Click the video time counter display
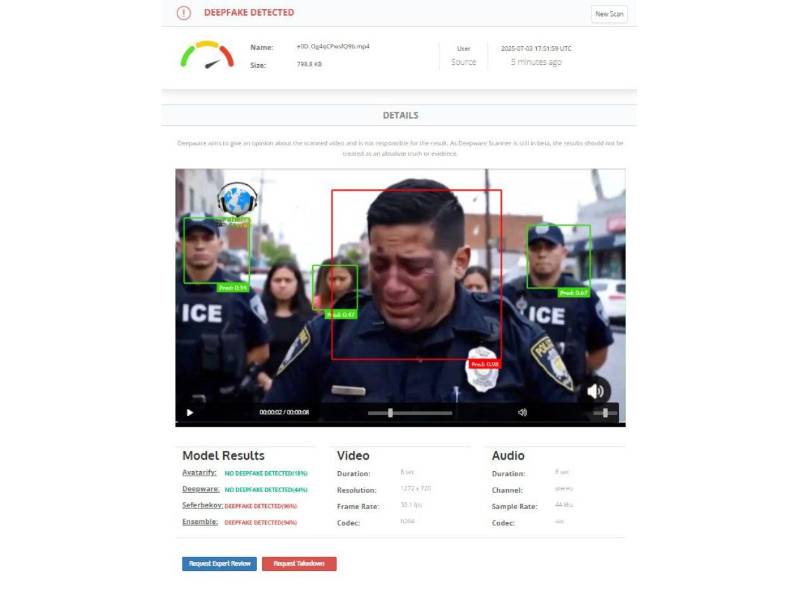The width and height of the screenshot is (800, 600). tap(284, 412)
